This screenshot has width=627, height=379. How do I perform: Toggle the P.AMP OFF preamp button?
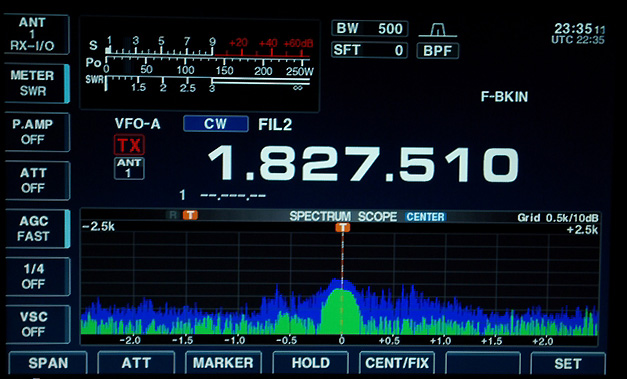click(x=37, y=132)
